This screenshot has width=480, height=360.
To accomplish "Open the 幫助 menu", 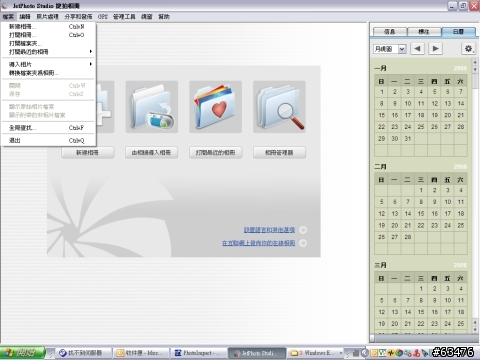I will coord(164,17).
